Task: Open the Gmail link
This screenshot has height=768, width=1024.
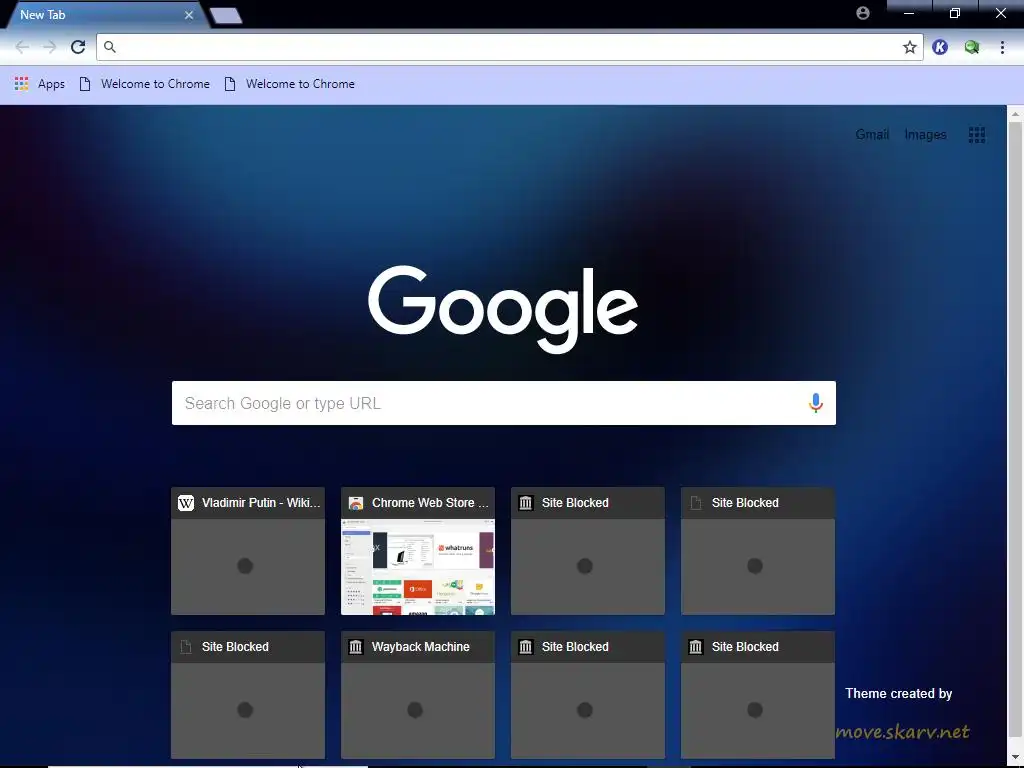Action: point(872,135)
